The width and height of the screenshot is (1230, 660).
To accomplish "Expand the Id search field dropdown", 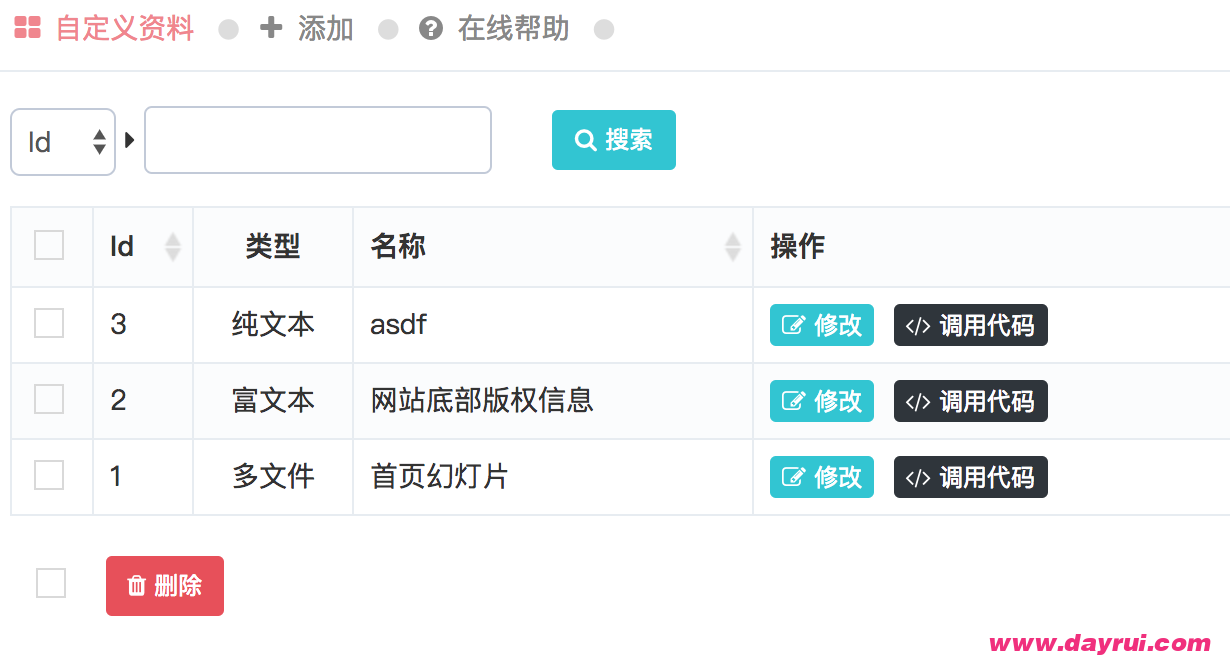I will click(63, 142).
